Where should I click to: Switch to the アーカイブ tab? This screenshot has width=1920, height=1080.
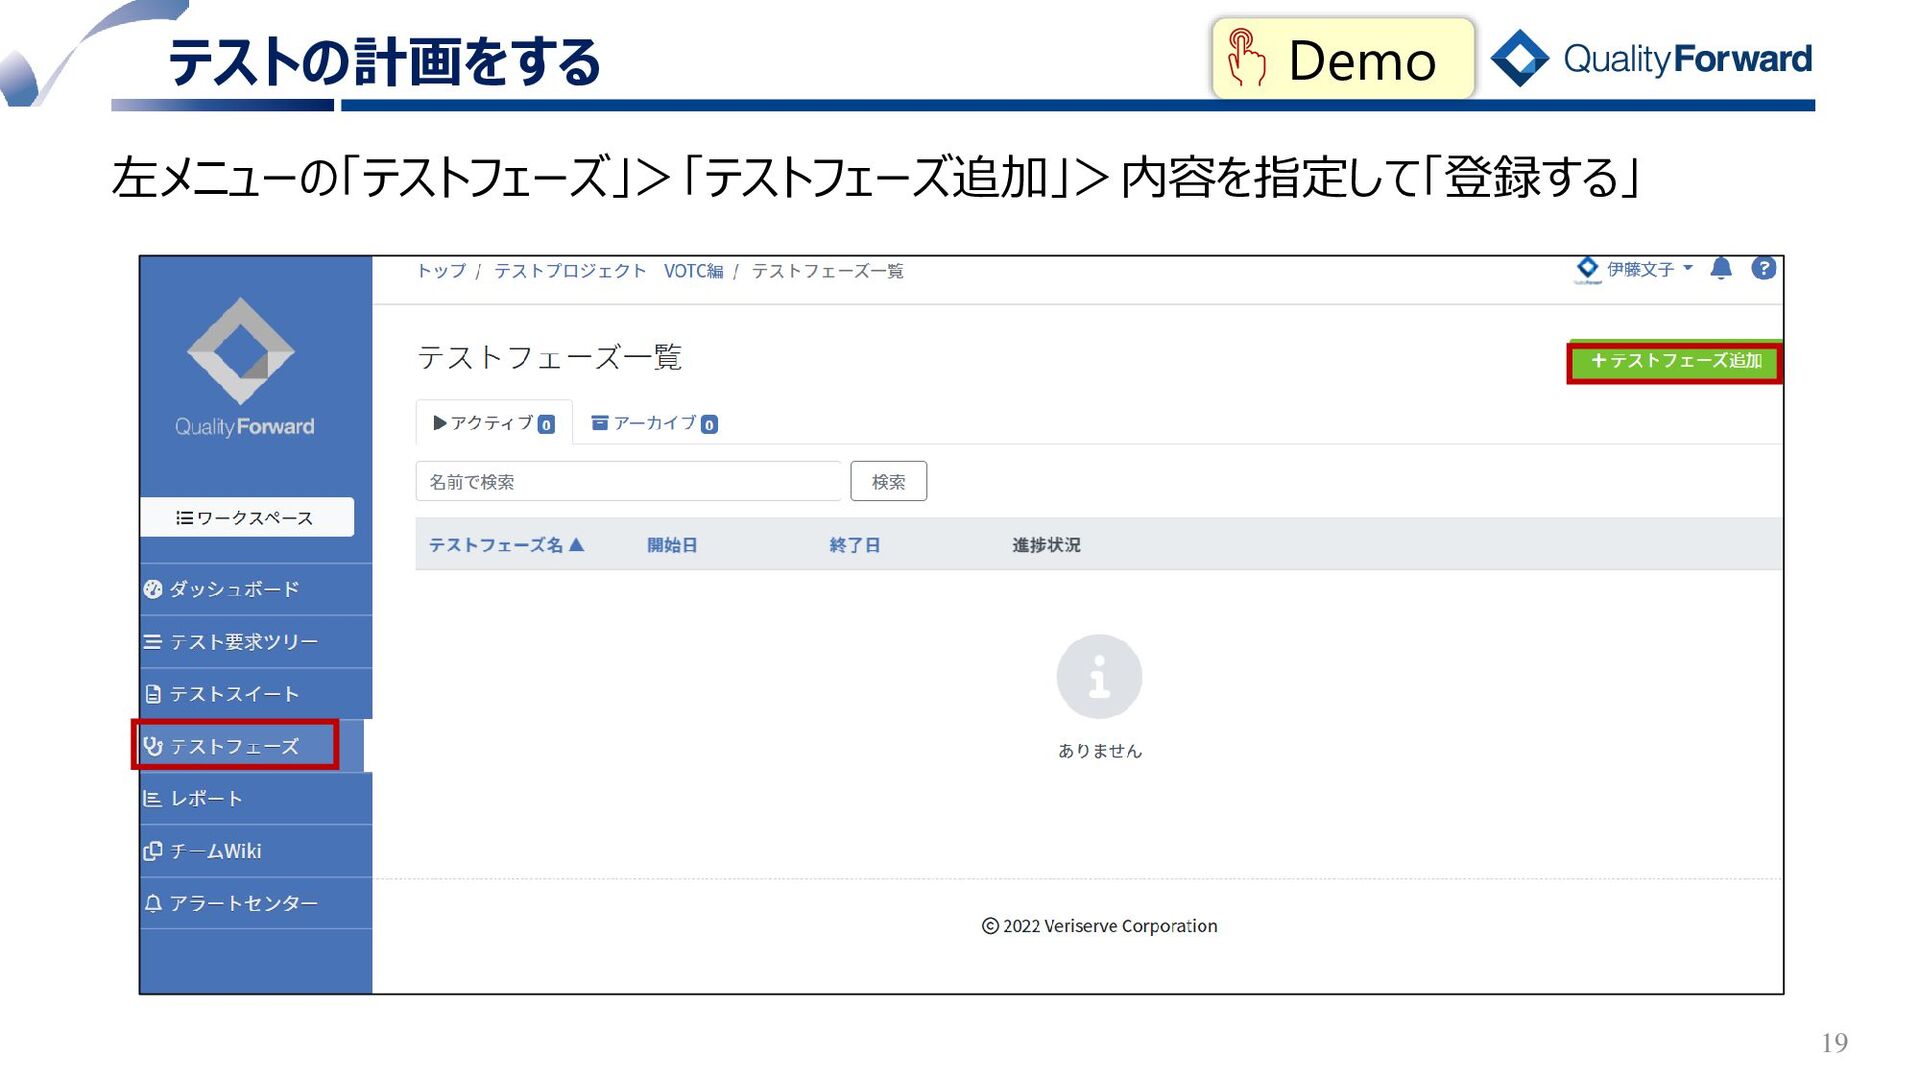(655, 423)
